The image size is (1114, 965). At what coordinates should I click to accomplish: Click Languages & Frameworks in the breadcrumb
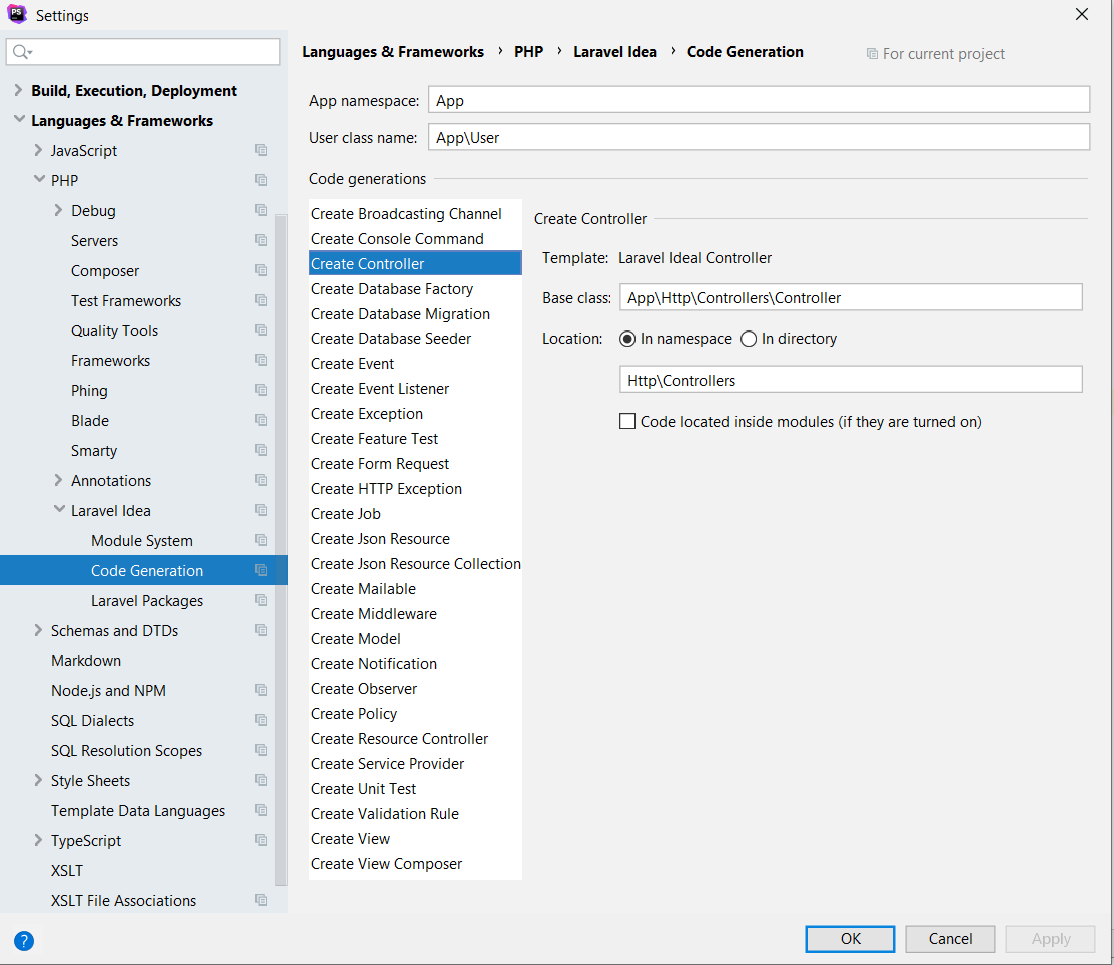coord(393,52)
